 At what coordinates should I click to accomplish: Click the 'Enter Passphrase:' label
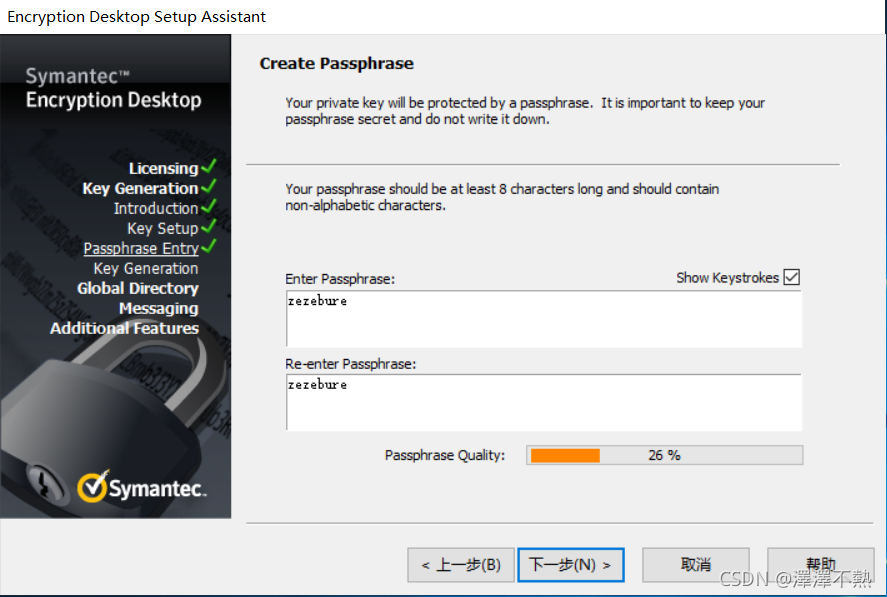340,279
